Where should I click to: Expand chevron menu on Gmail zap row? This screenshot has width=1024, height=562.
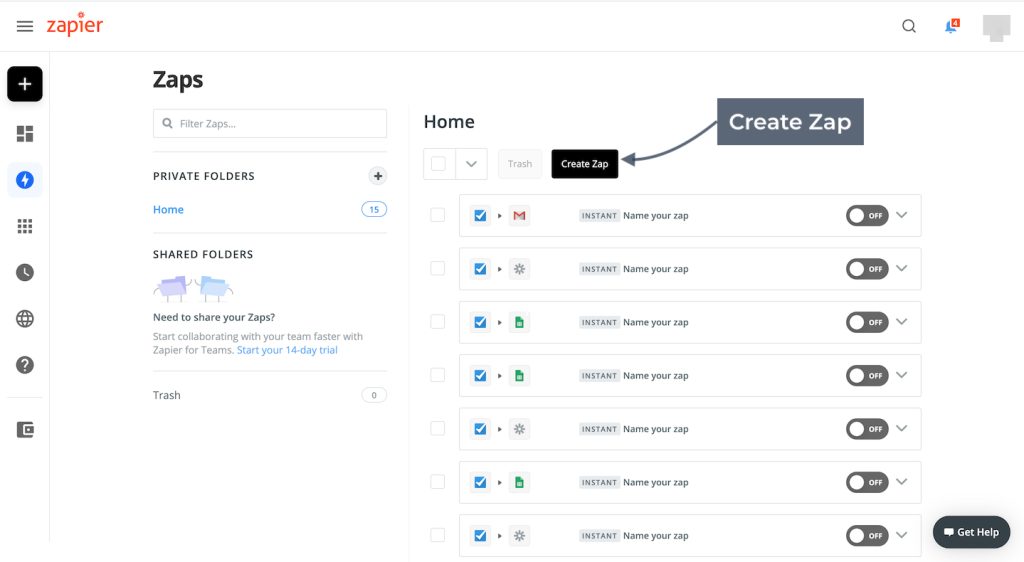point(902,215)
